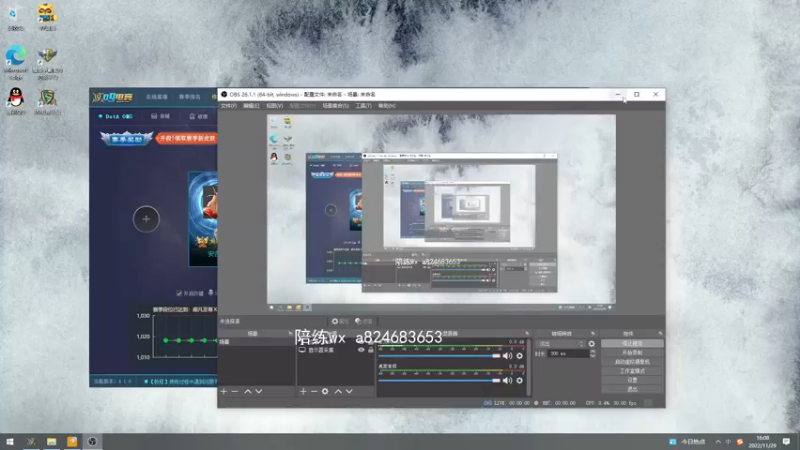Click Windows Start button on taskbar
800x450 pixels.
click(x=10, y=441)
